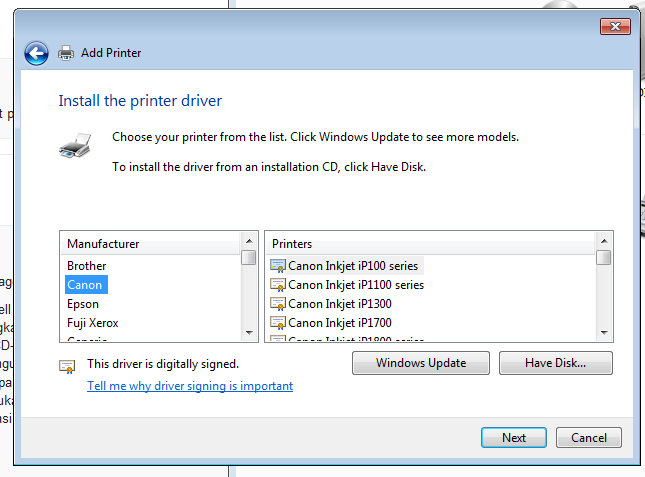Image resolution: width=645 pixels, height=477 pixels.
Task: Choose Canon Inkjet iP100 series printer
Action: [x=353, y=266]
